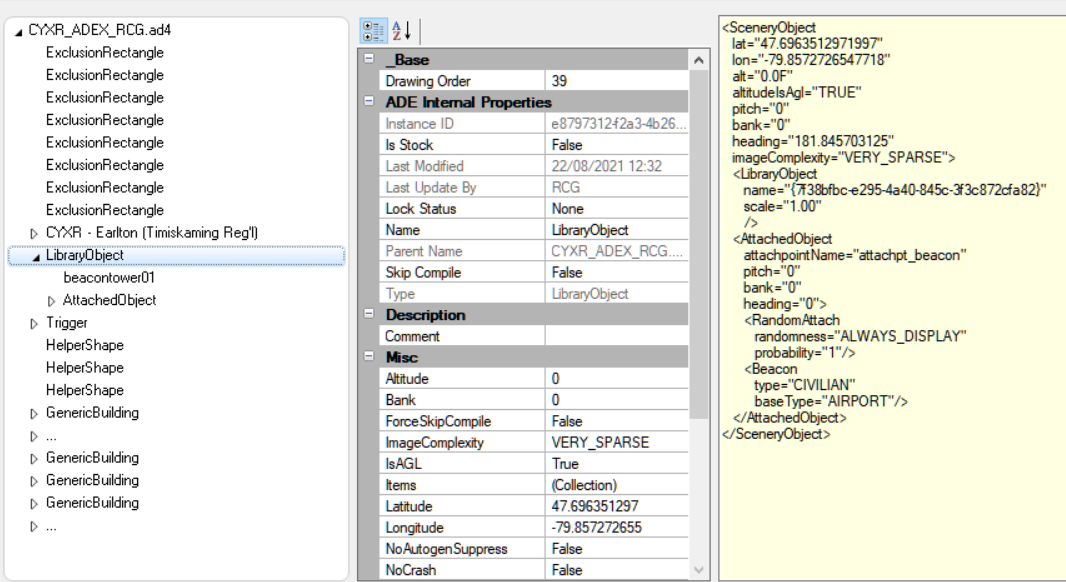The width and height of the screenshot is (1066, 582).
Task: Collapse the Misc property category
Action: [x=368, y=356]
